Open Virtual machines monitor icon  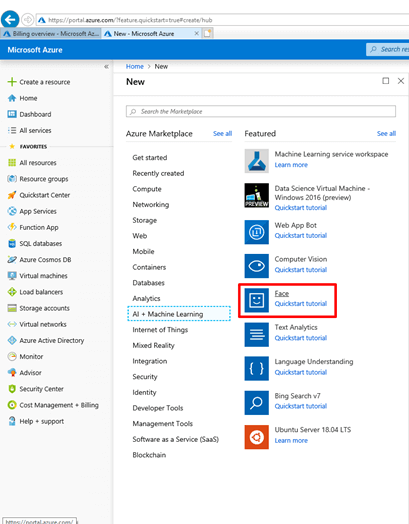tap(12, 276)
